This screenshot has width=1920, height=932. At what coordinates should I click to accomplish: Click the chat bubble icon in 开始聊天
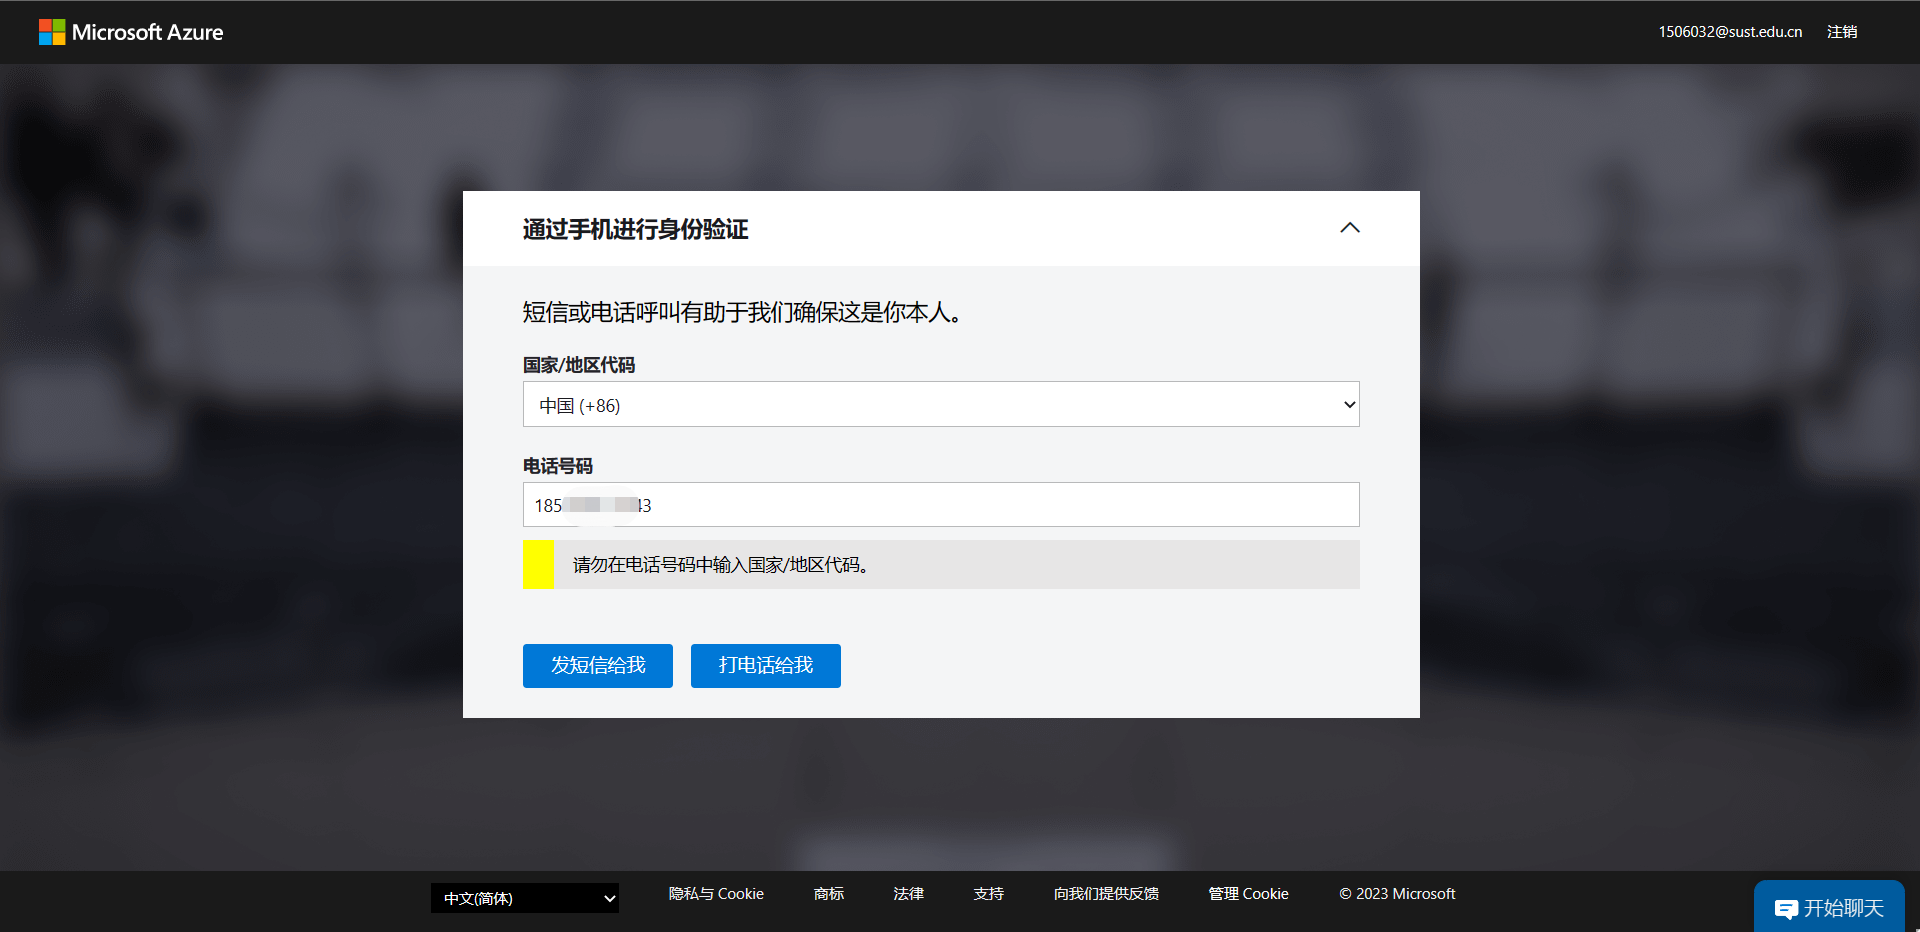pyautogui.click(x=1785, y=908)
